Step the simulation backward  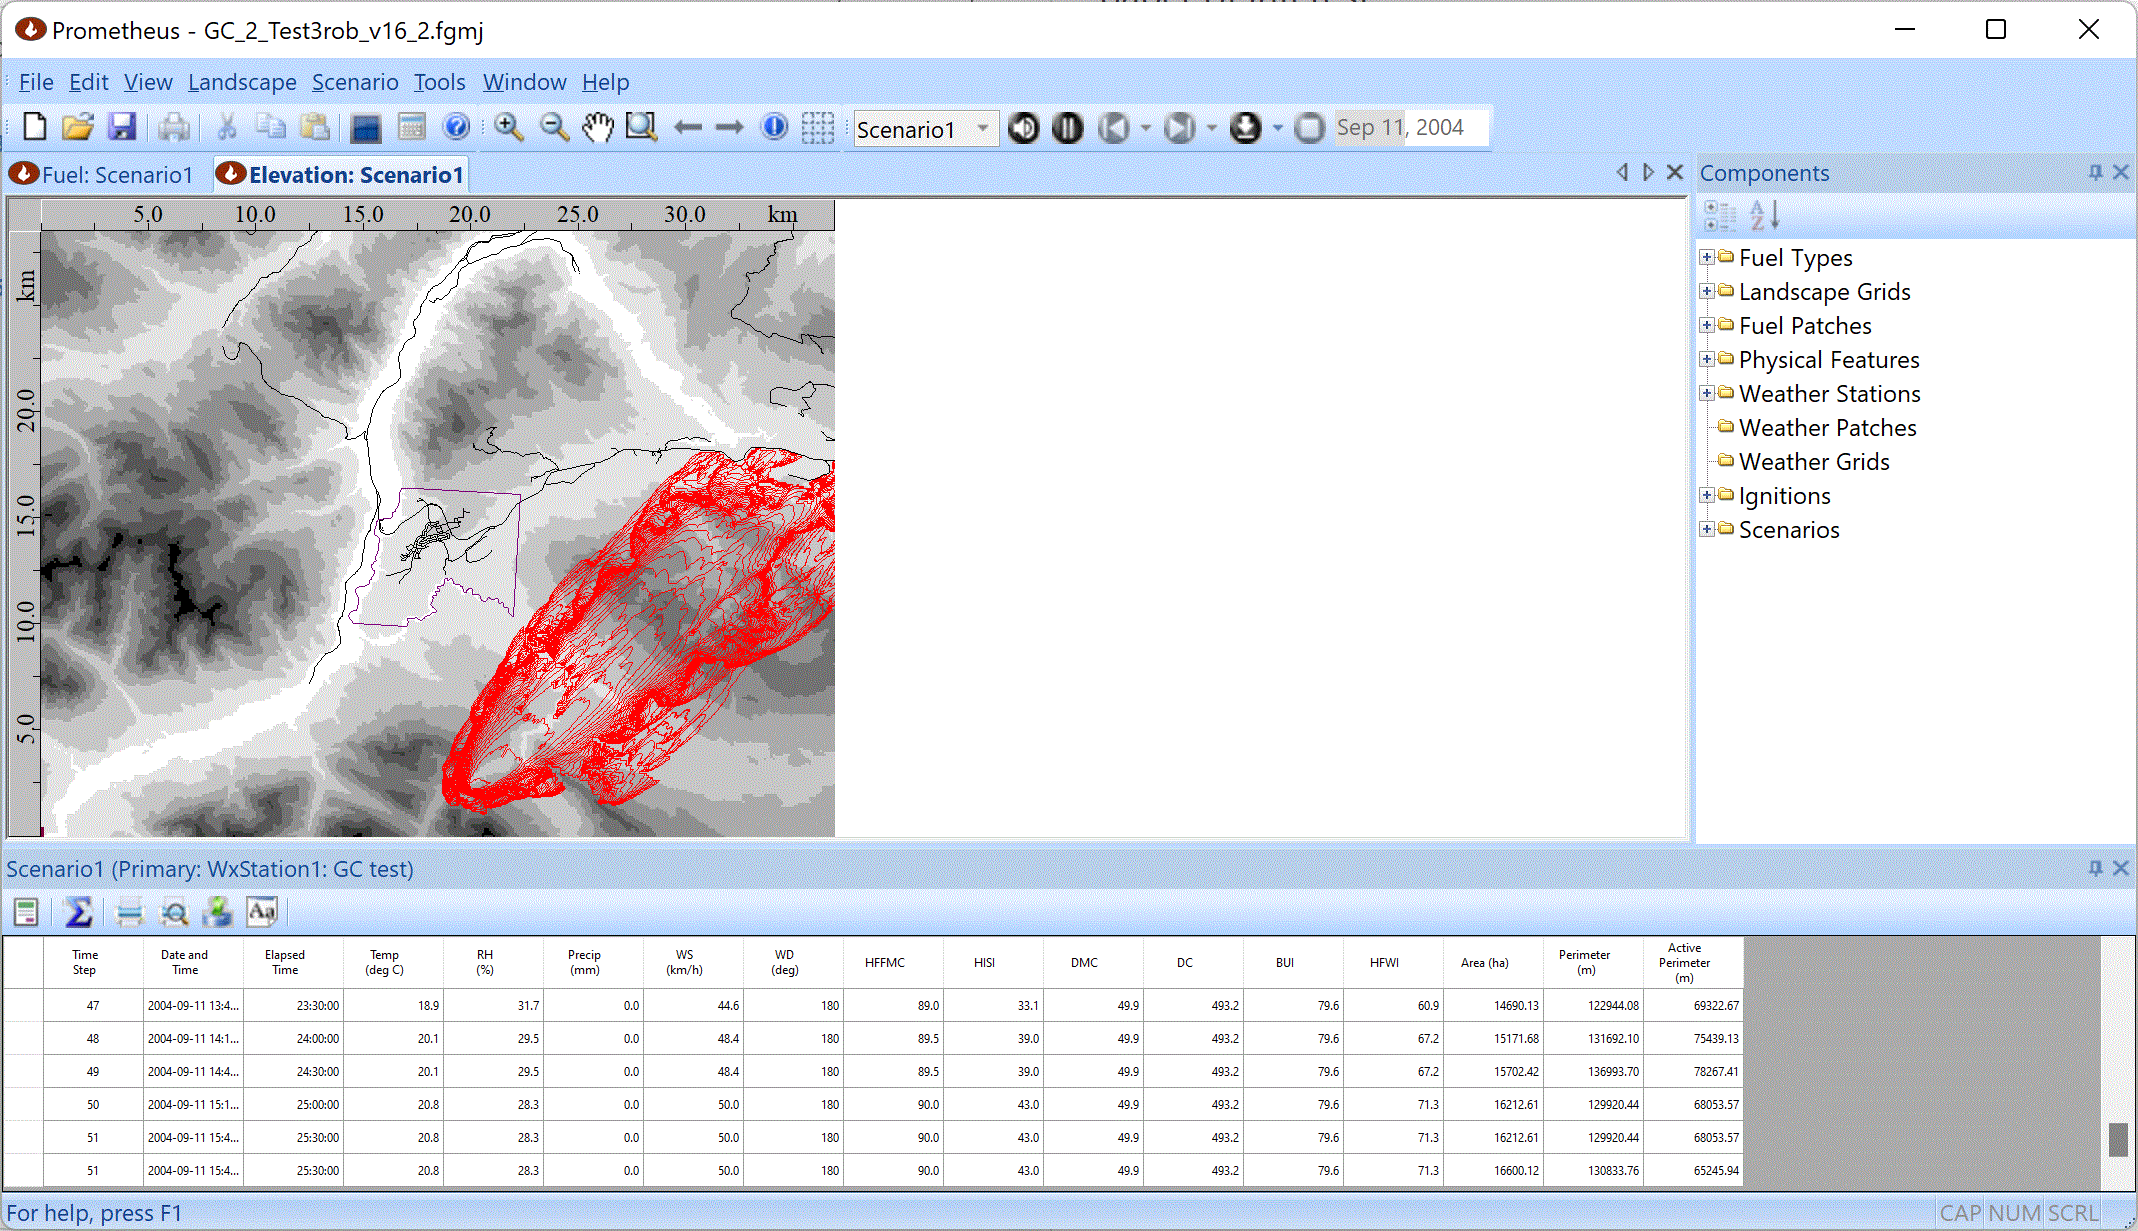(x=1113, y=128)
